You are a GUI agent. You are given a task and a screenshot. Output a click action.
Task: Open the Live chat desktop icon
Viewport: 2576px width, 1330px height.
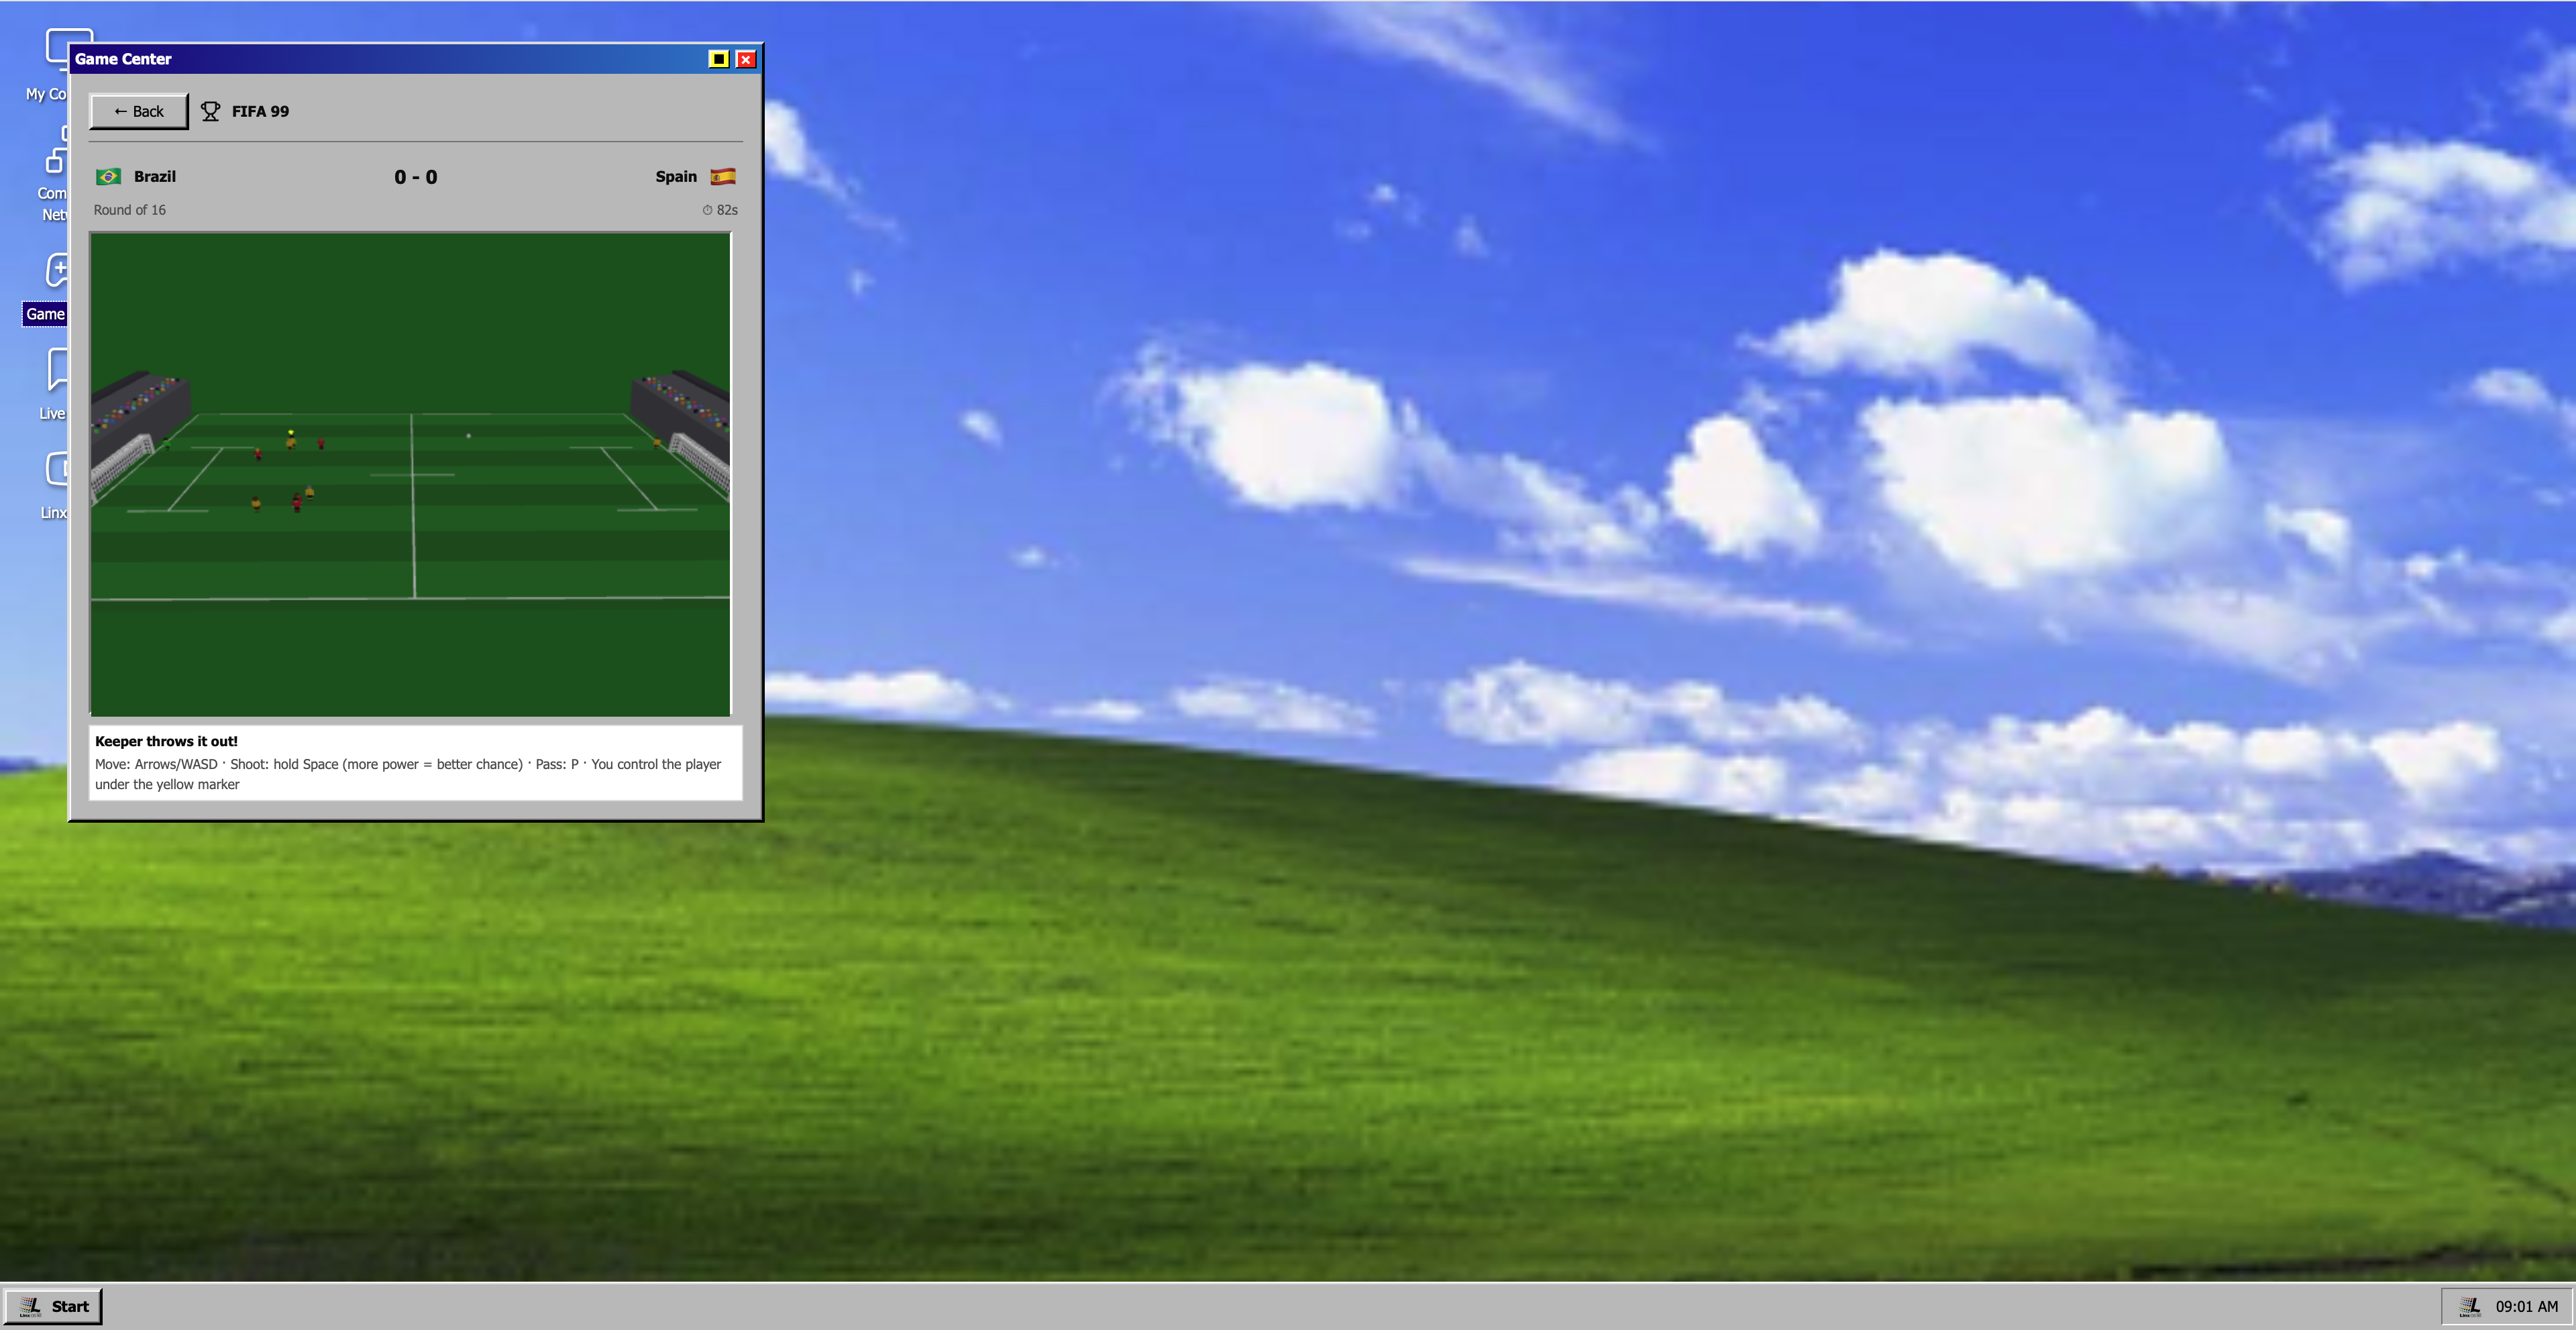click(53, 385)
